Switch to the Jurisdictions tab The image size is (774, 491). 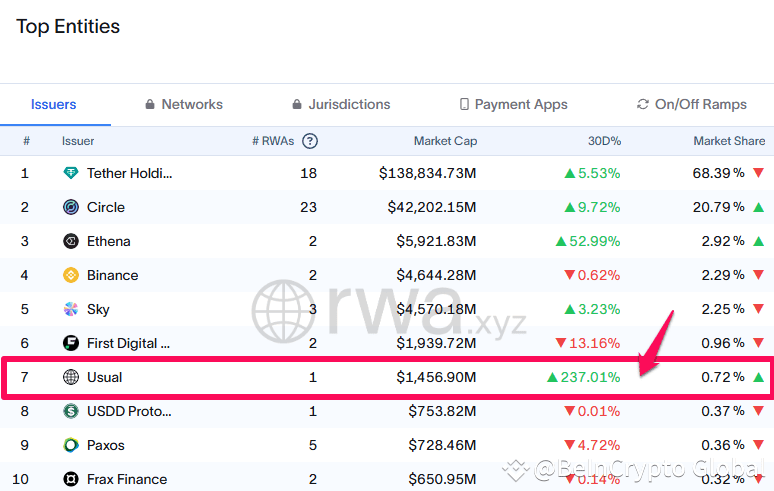(341, 104)
